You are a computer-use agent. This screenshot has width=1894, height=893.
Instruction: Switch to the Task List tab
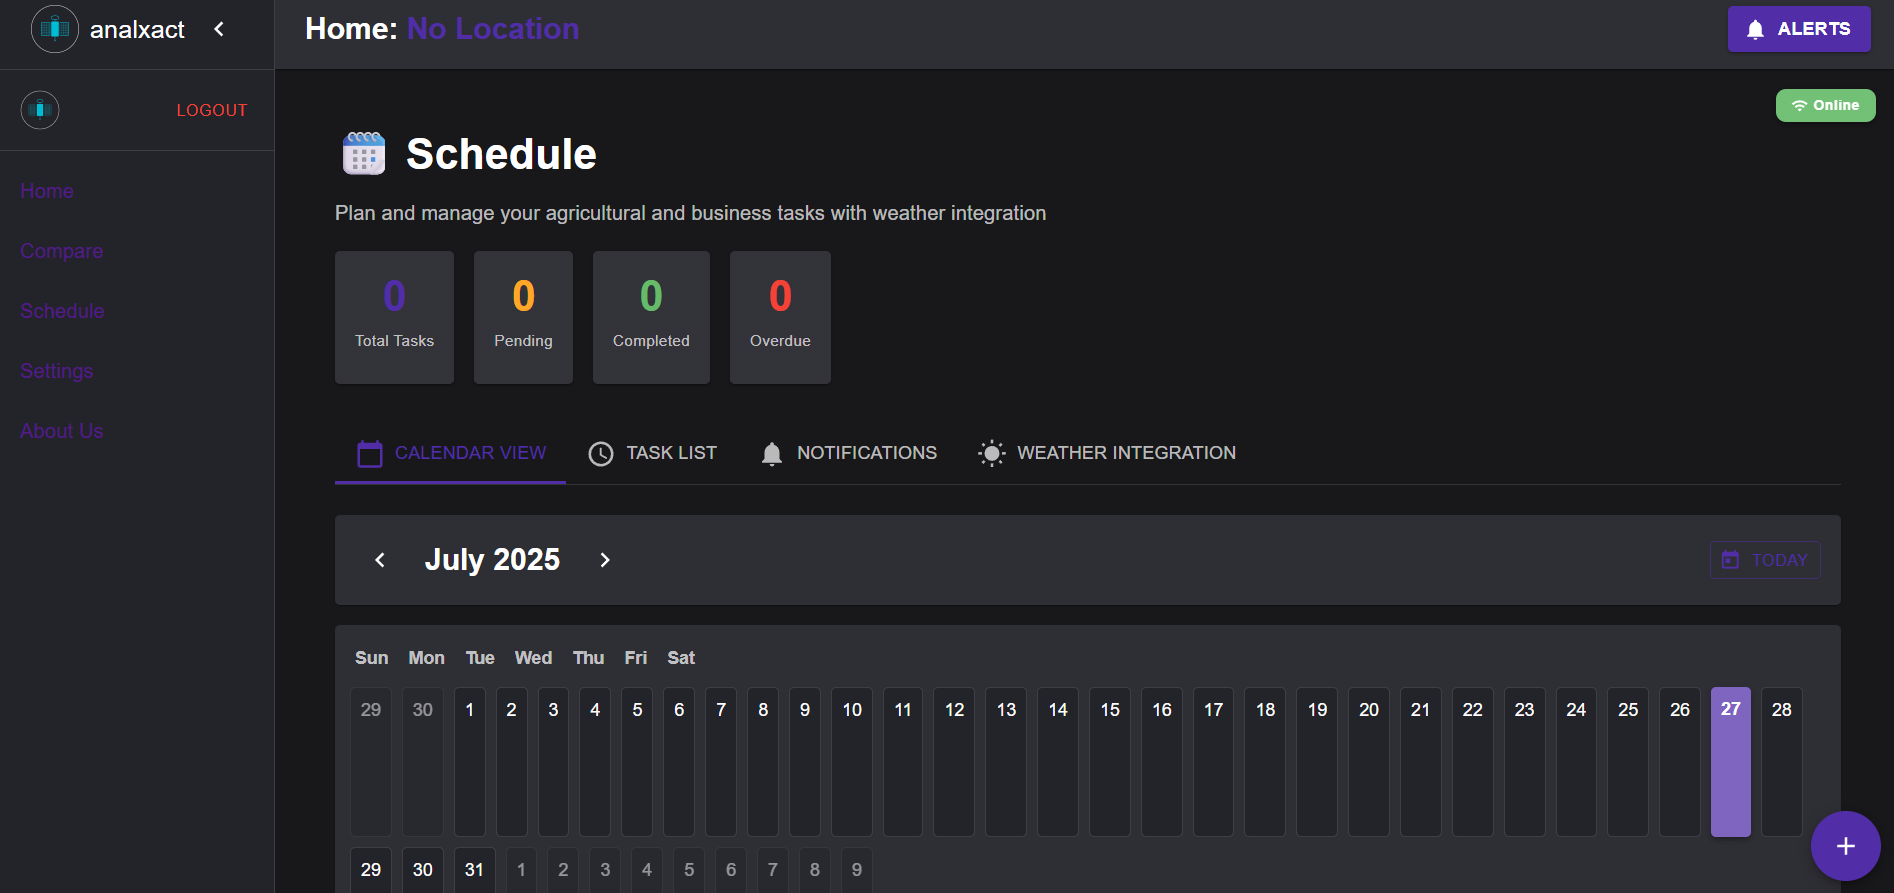[x=652, y=453]
